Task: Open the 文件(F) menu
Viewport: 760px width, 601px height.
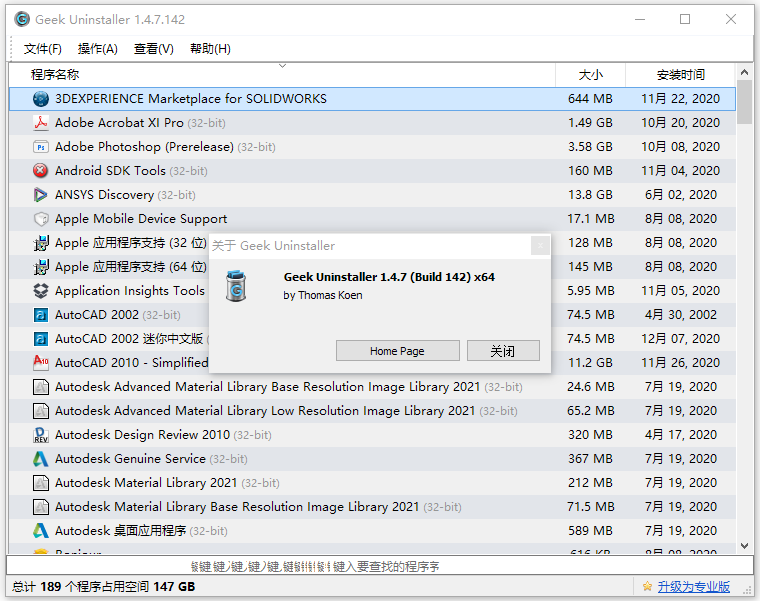Action: (43, 49)
